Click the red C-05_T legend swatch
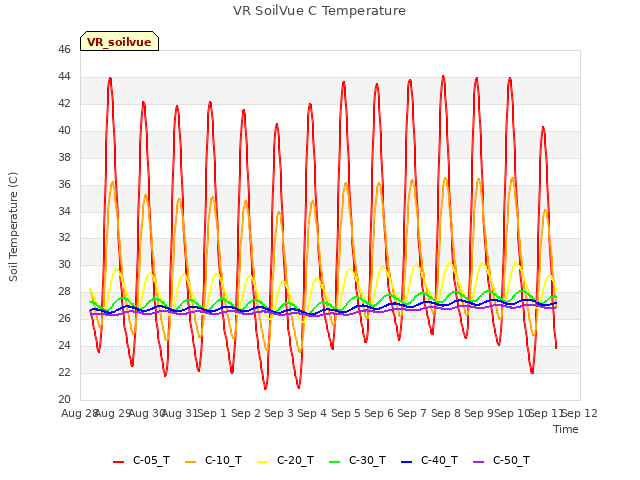Viewport: 640px width, 480px height. point(118,462)
